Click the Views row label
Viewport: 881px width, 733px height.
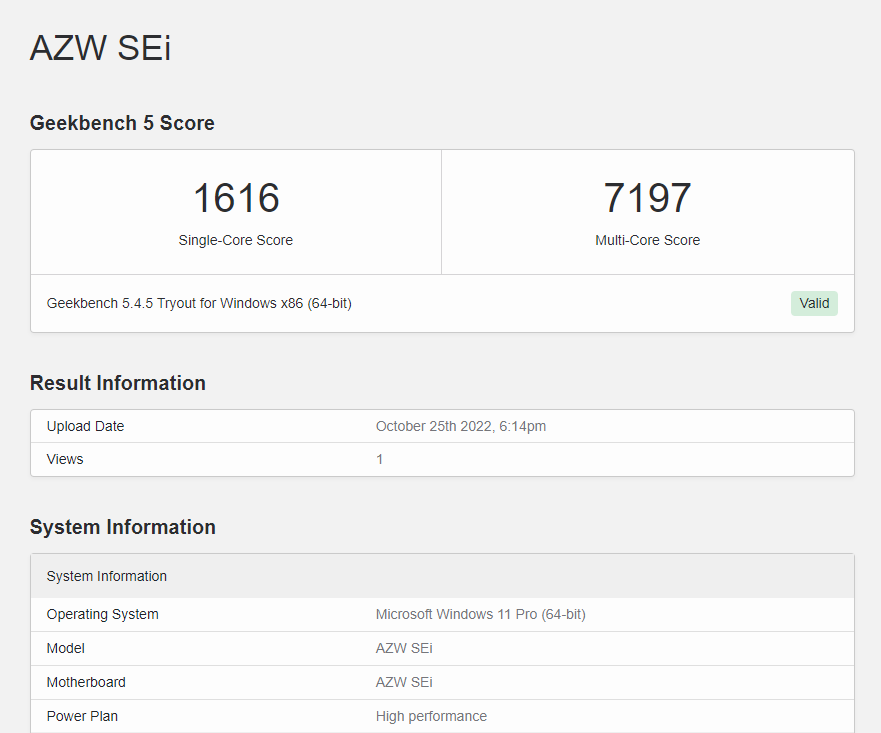point(65,459)
